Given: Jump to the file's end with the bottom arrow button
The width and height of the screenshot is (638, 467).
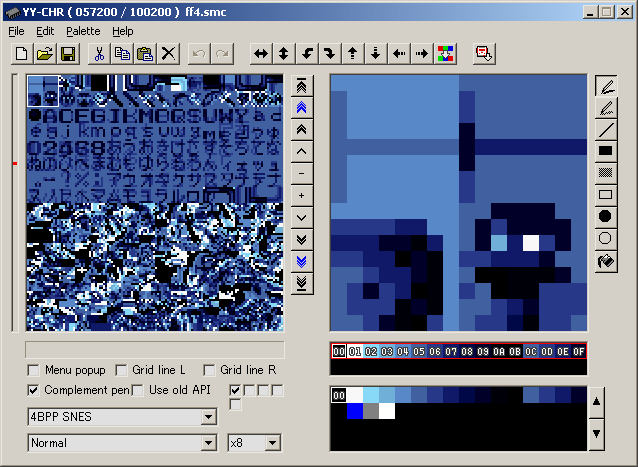Looking at the screenshot, I should pyautogui.click(x=302, y=283).
